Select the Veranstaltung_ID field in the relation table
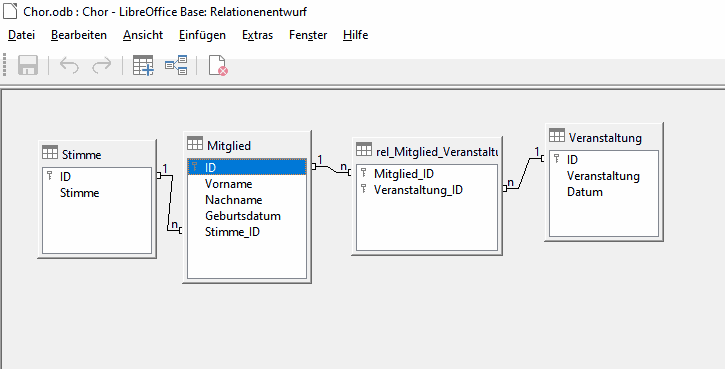Viewport: 725px width, 369px height. (426, 190)
